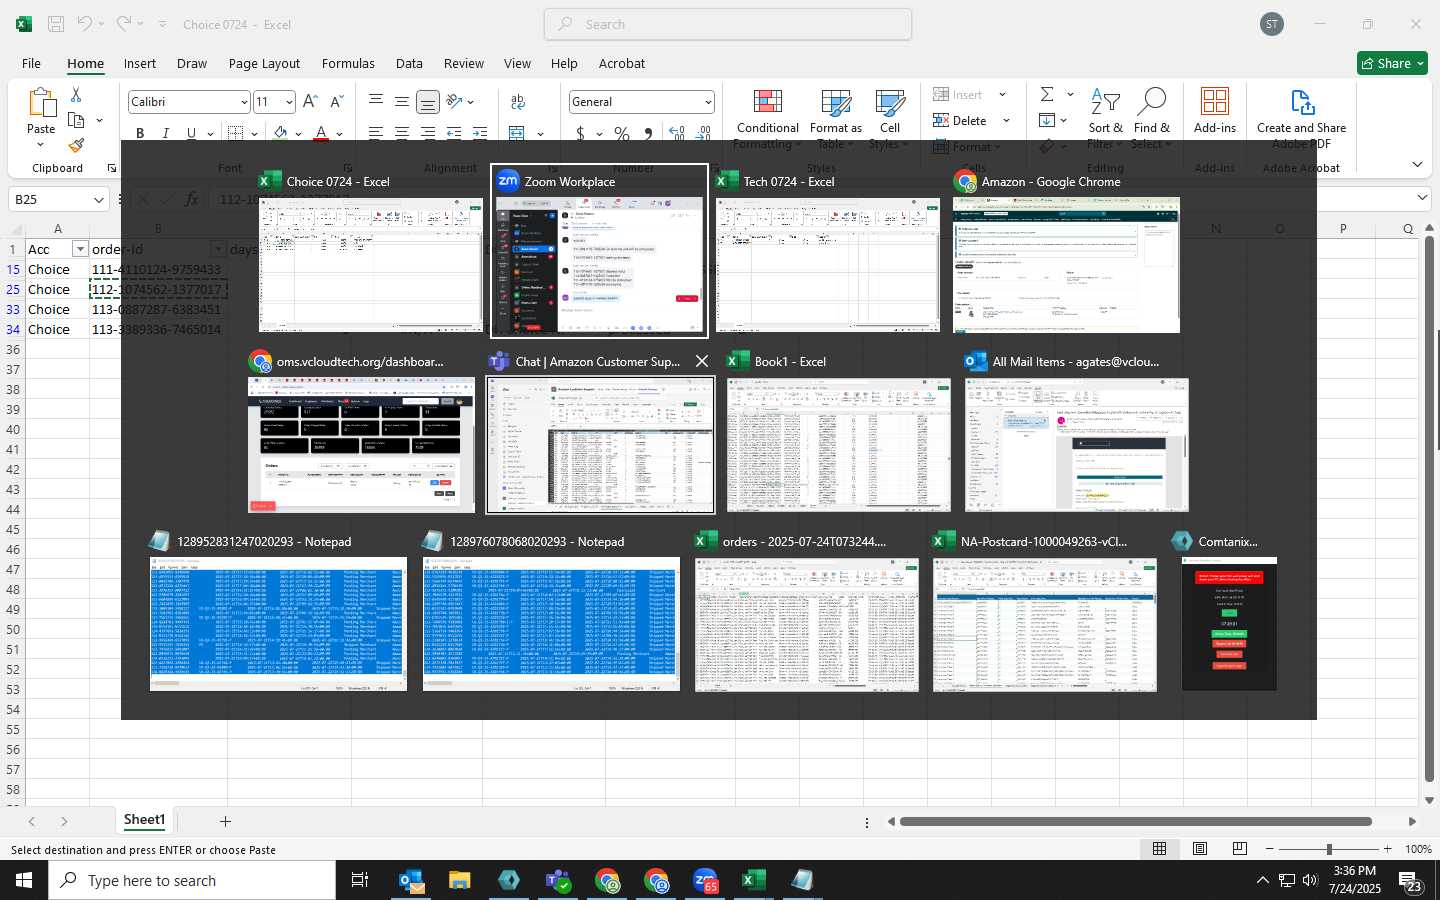This screenshot has width=1440, height=900.
Task: Expand the Insert cells dropdown arrow
Action: pos(1002,94)
